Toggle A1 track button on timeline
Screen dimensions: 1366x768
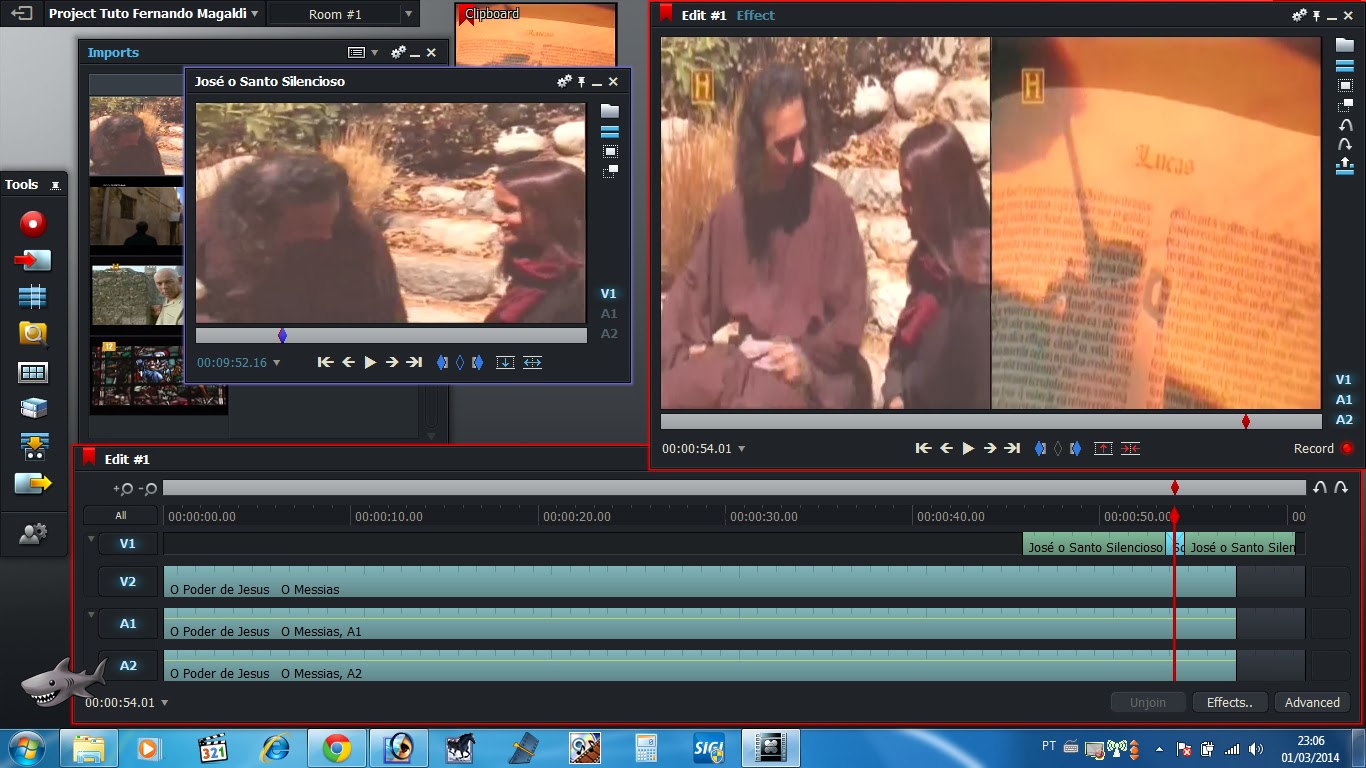pos(128,624)
